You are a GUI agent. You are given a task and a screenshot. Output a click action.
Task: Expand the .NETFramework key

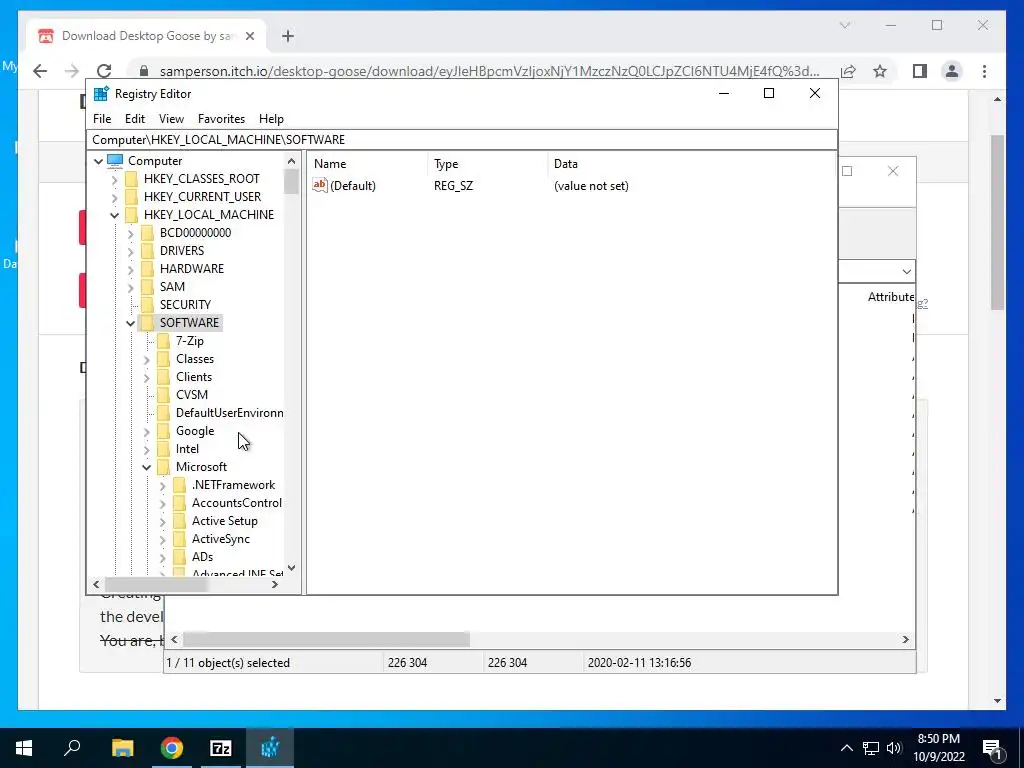(163, 485)
